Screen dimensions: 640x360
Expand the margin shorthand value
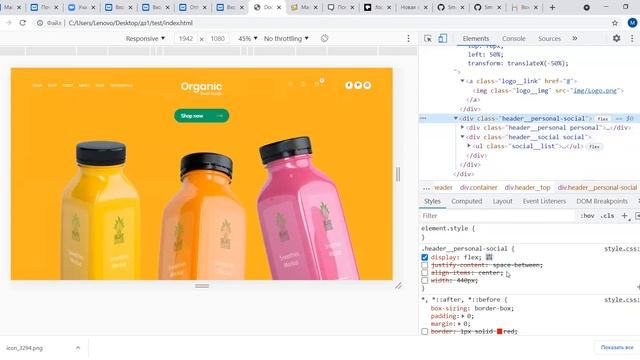[x=459, y=324]
